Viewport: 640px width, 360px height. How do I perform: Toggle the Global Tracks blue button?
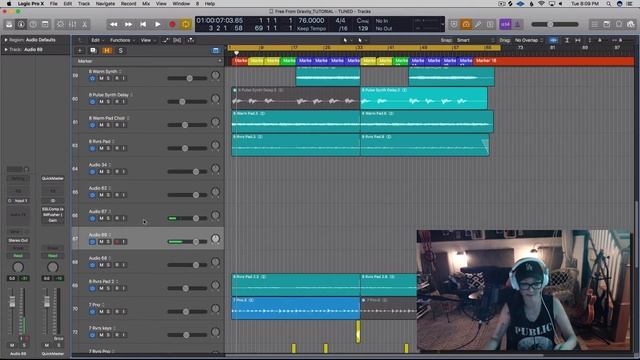point(216,51)
